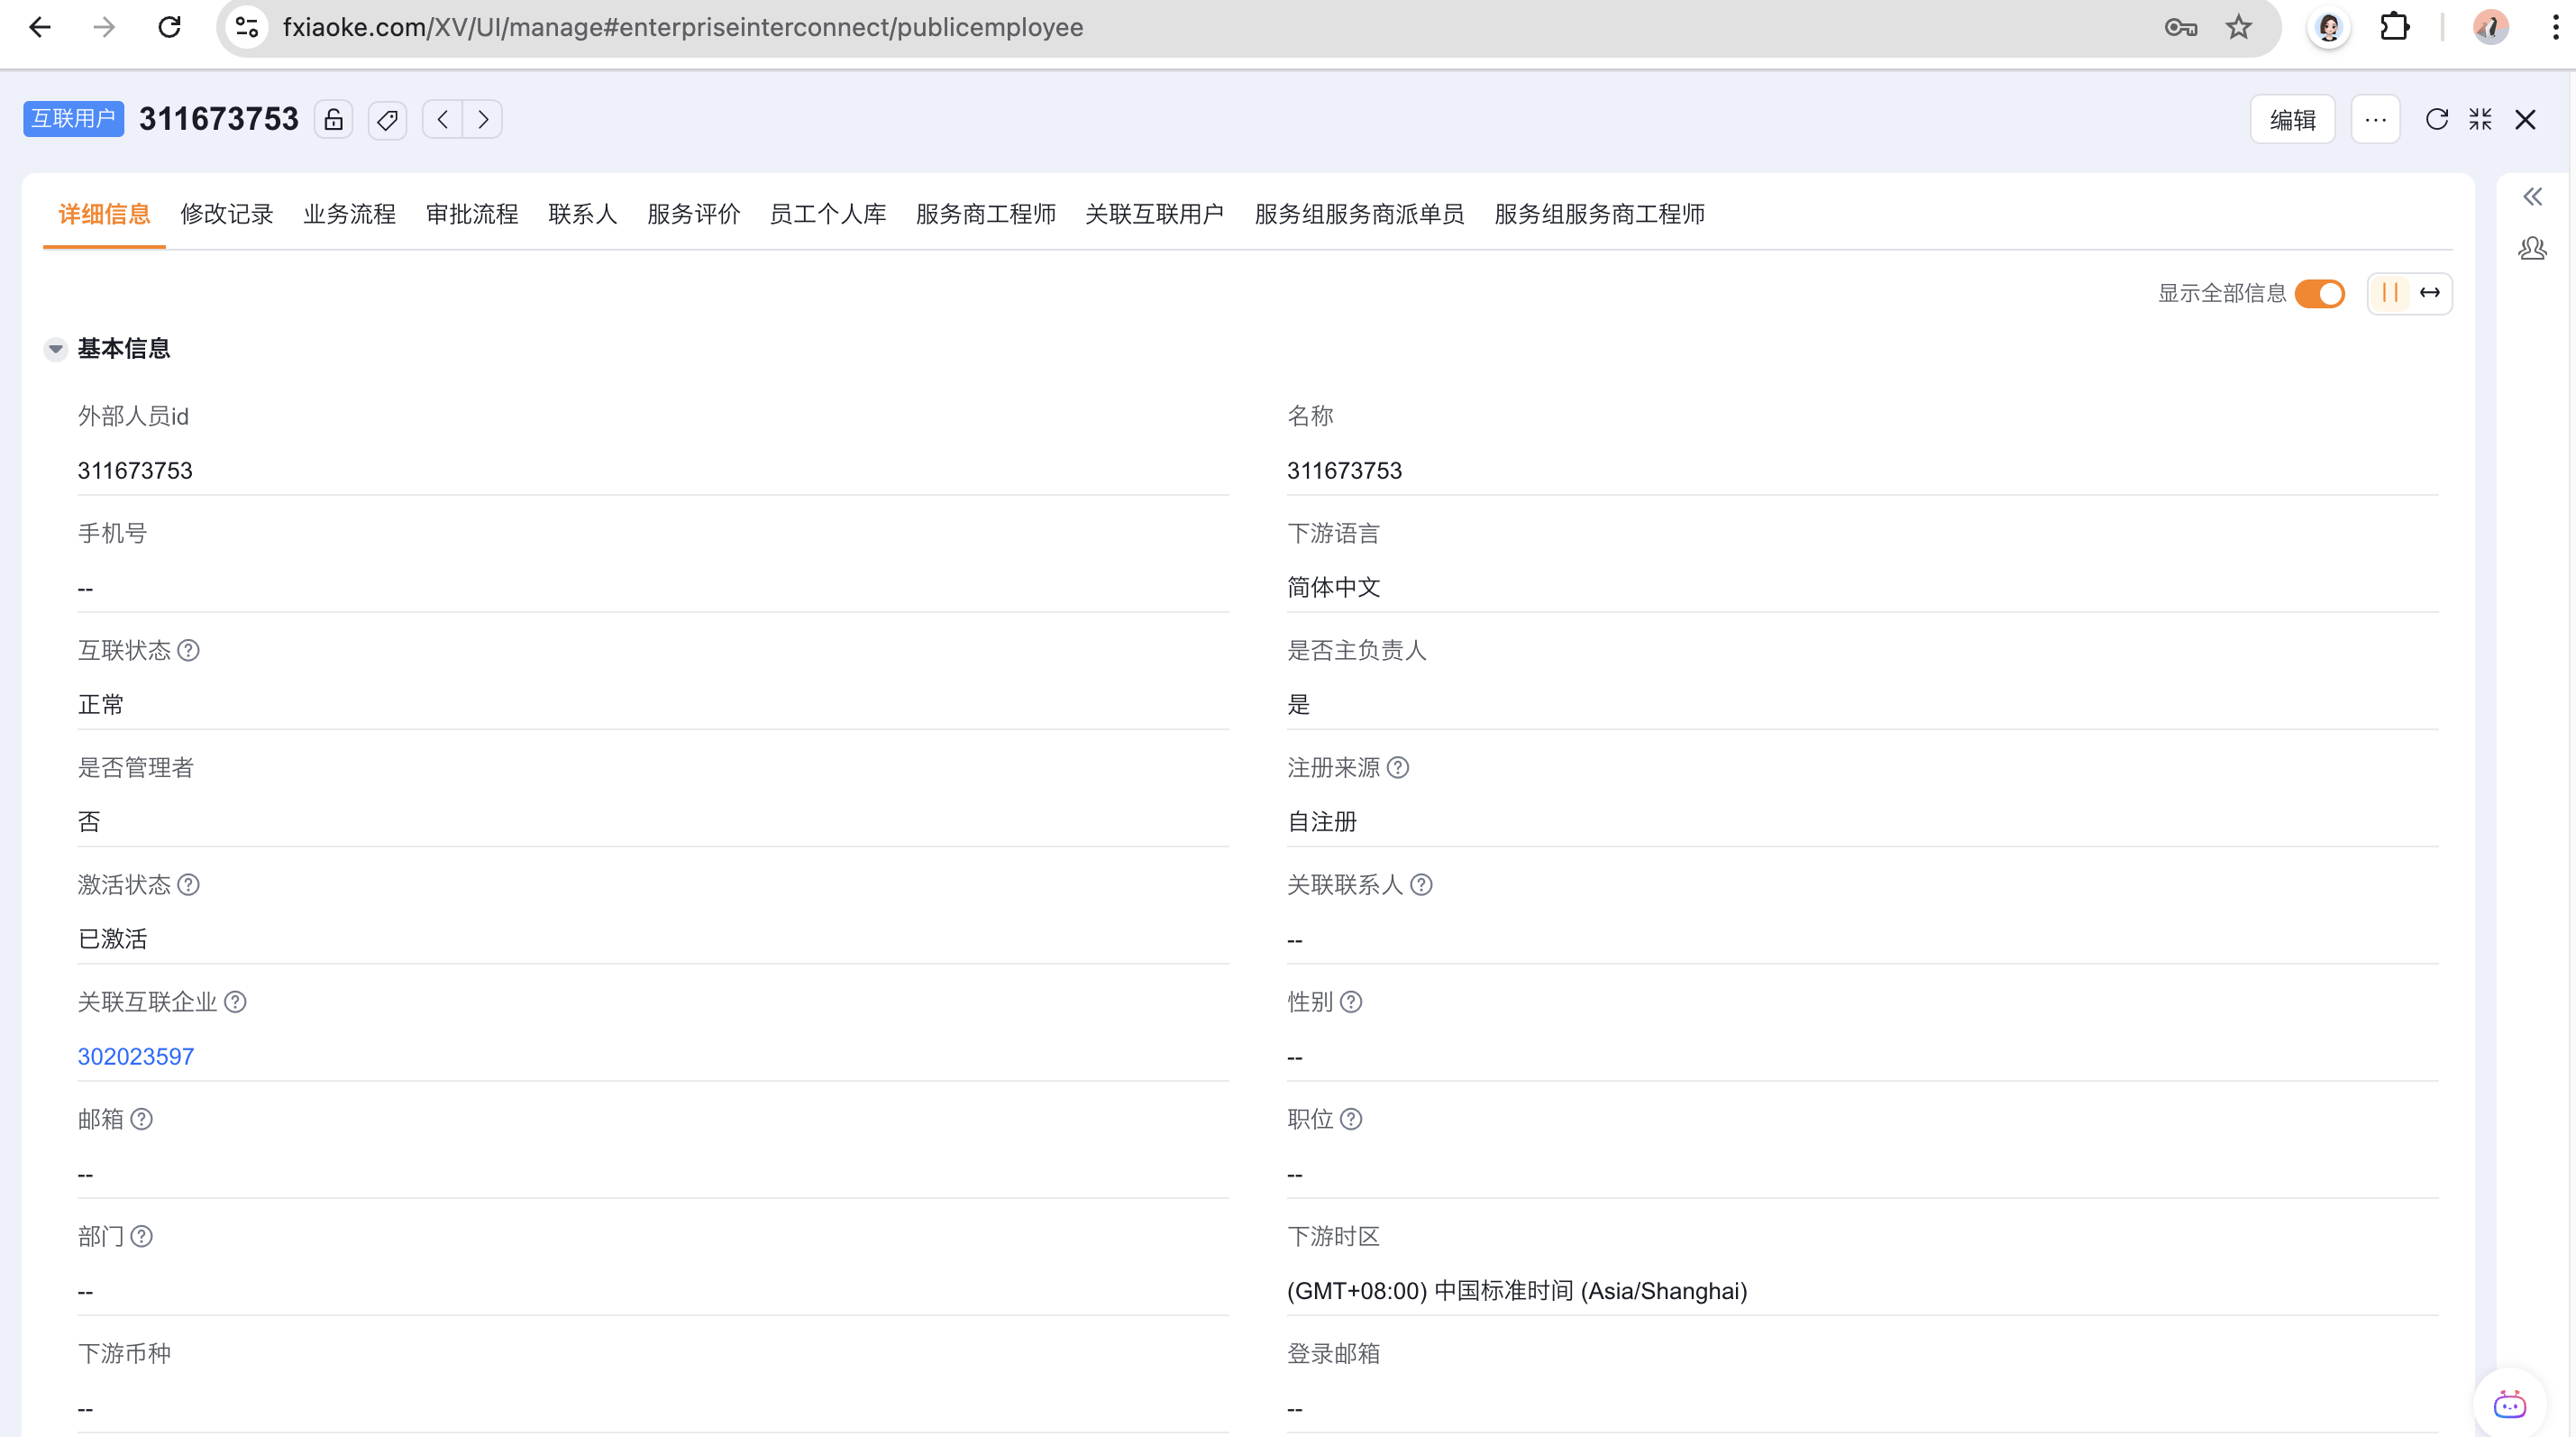
Task: Open the team members sidebar icon
Action: pos(2532,248)
